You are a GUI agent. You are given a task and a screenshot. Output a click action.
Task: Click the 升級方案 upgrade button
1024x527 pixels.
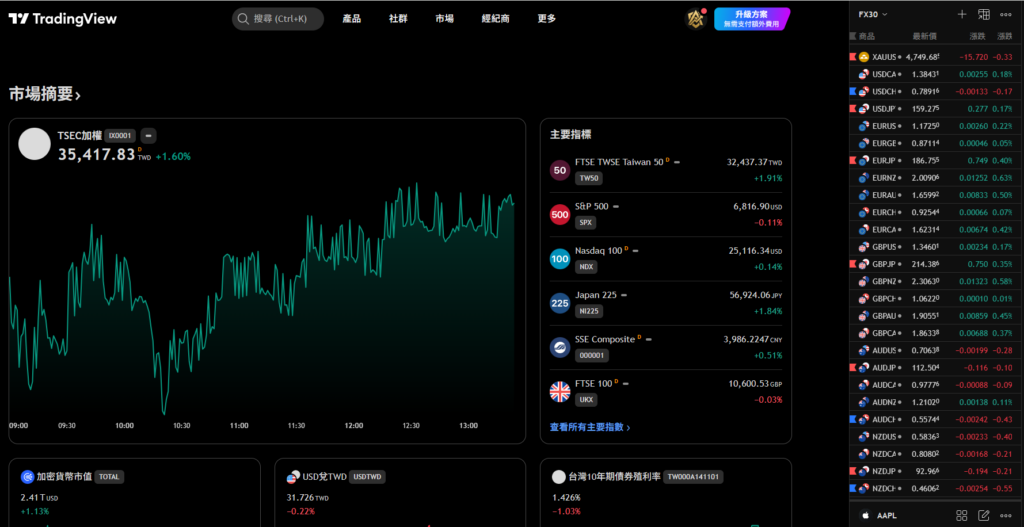752,19
